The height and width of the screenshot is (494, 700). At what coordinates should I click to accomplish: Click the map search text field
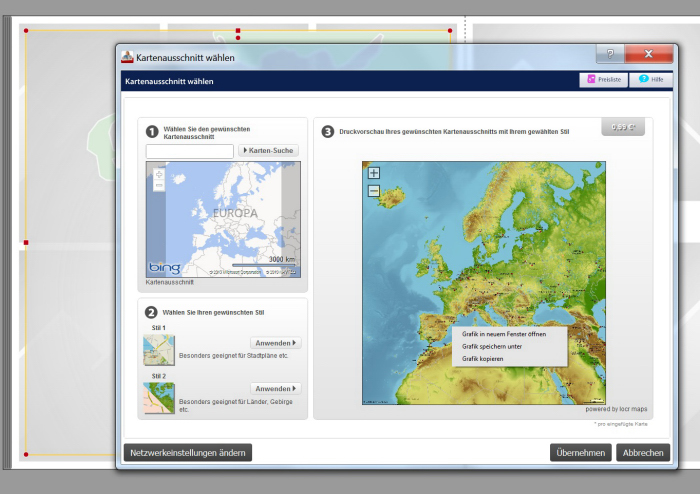[x=189, y=151]
